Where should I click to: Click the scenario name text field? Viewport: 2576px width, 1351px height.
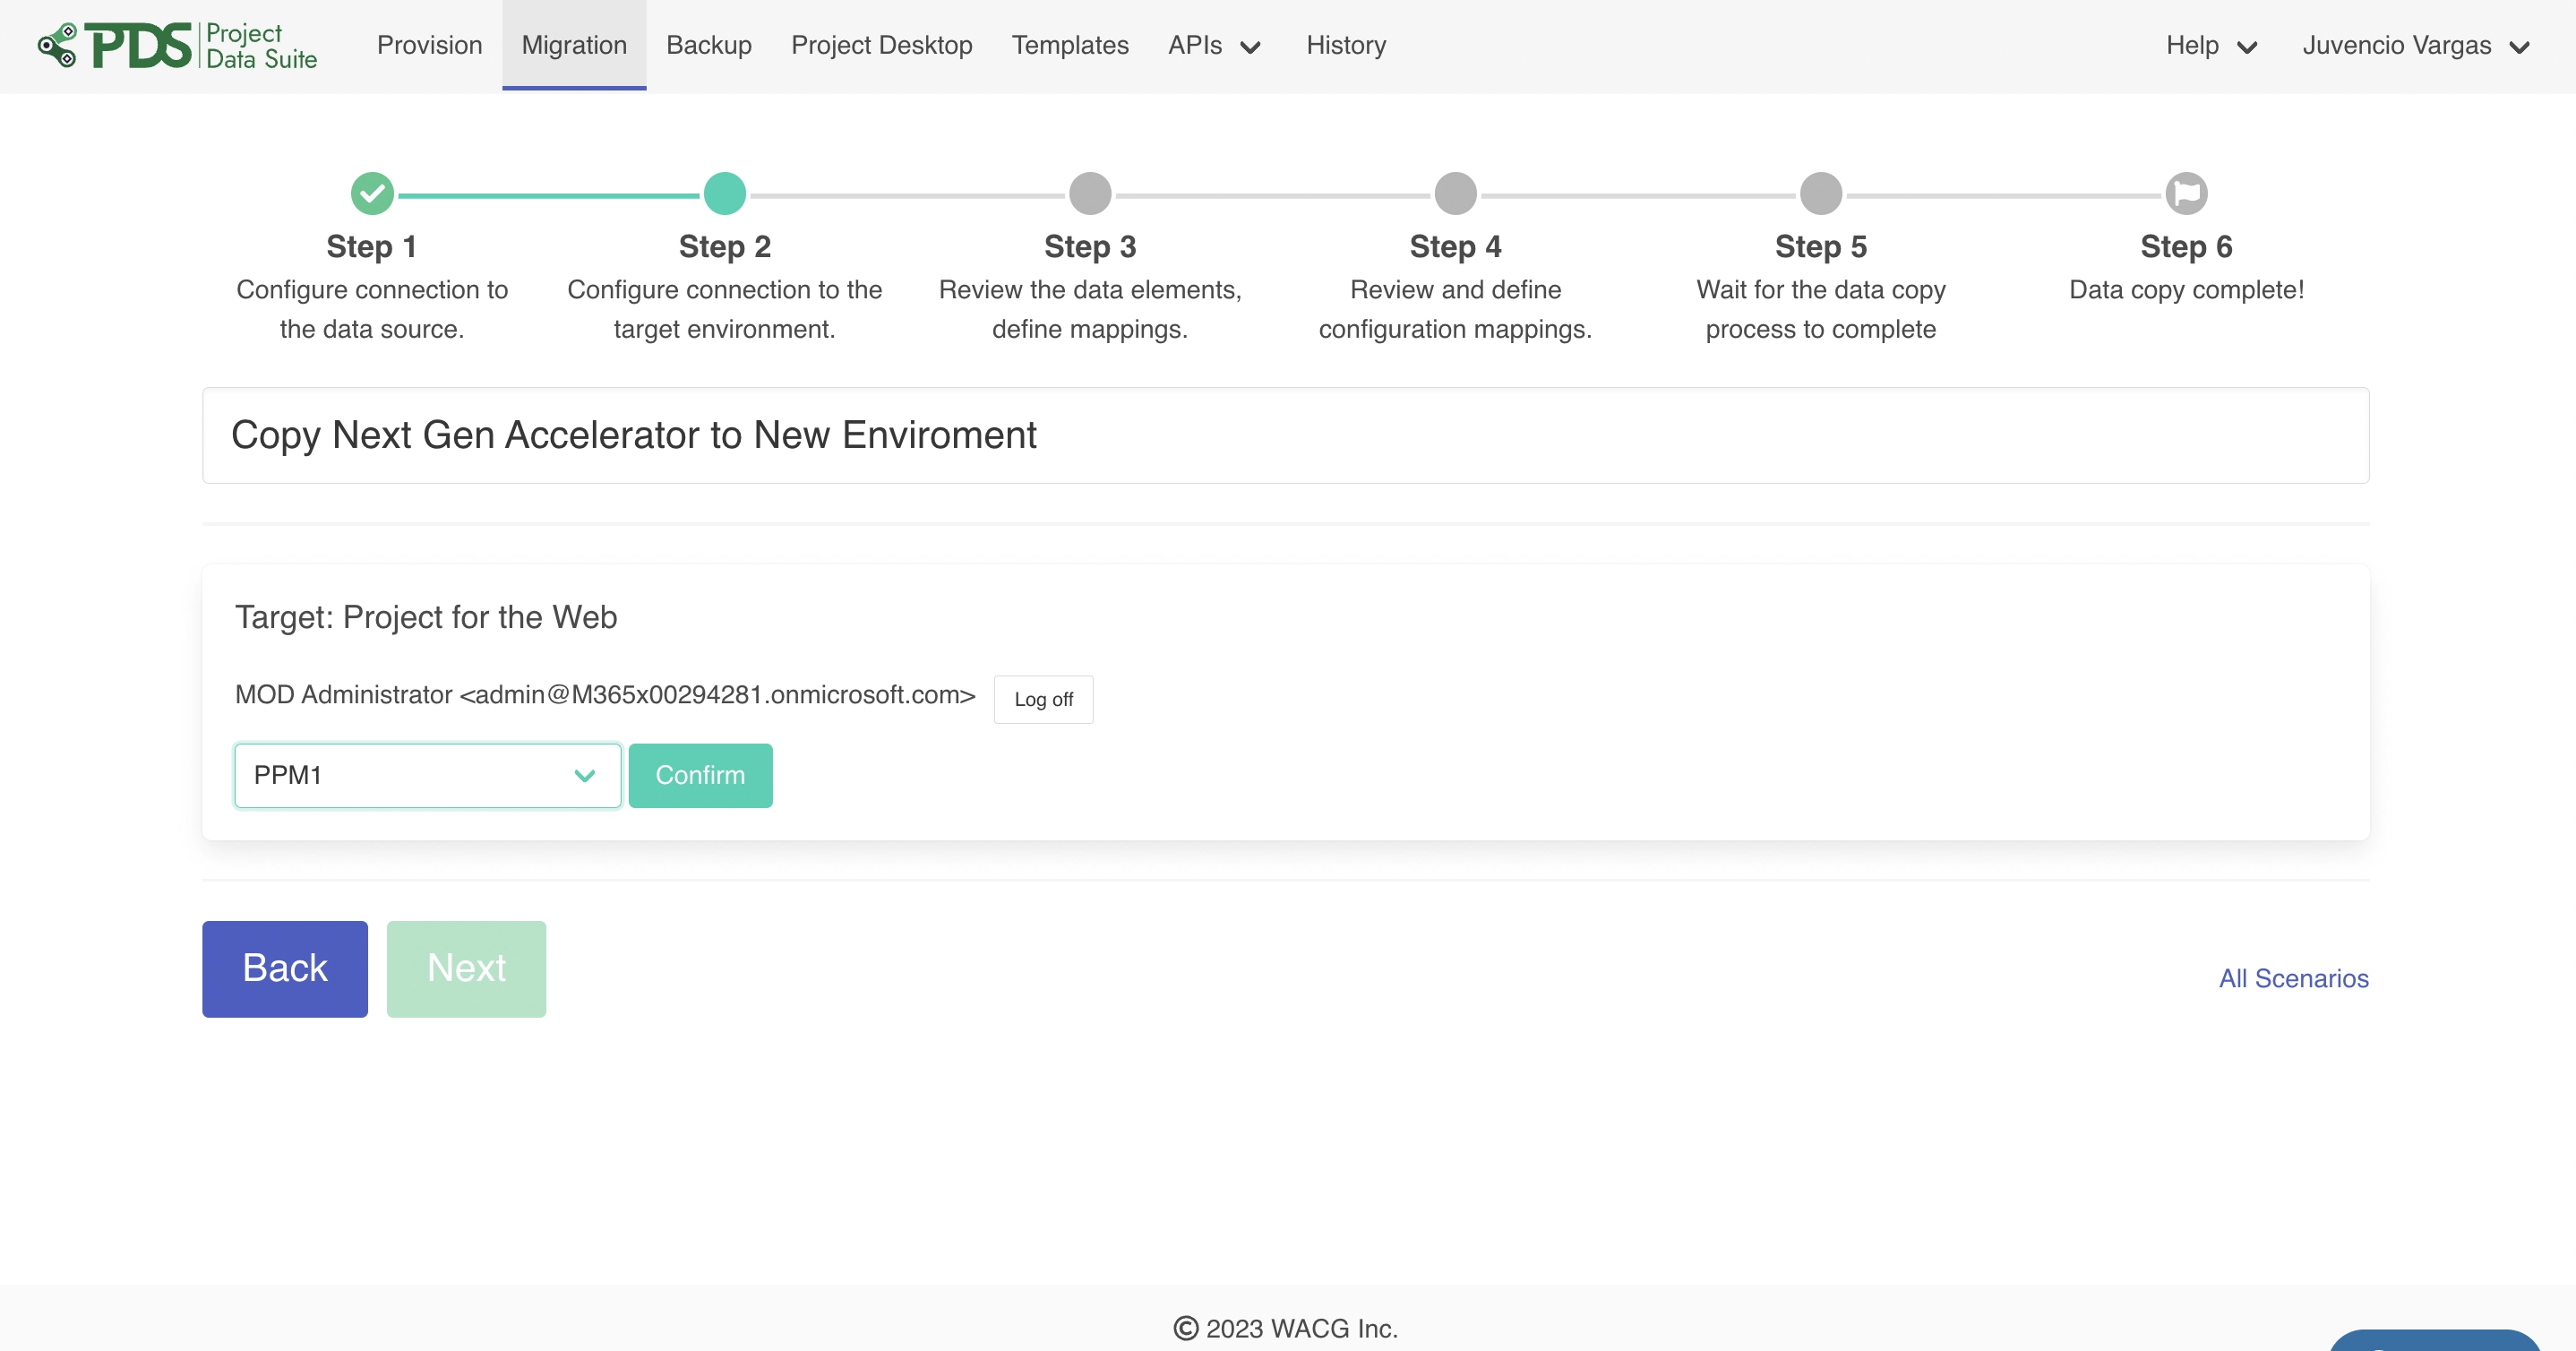(x=1285, y=435)
